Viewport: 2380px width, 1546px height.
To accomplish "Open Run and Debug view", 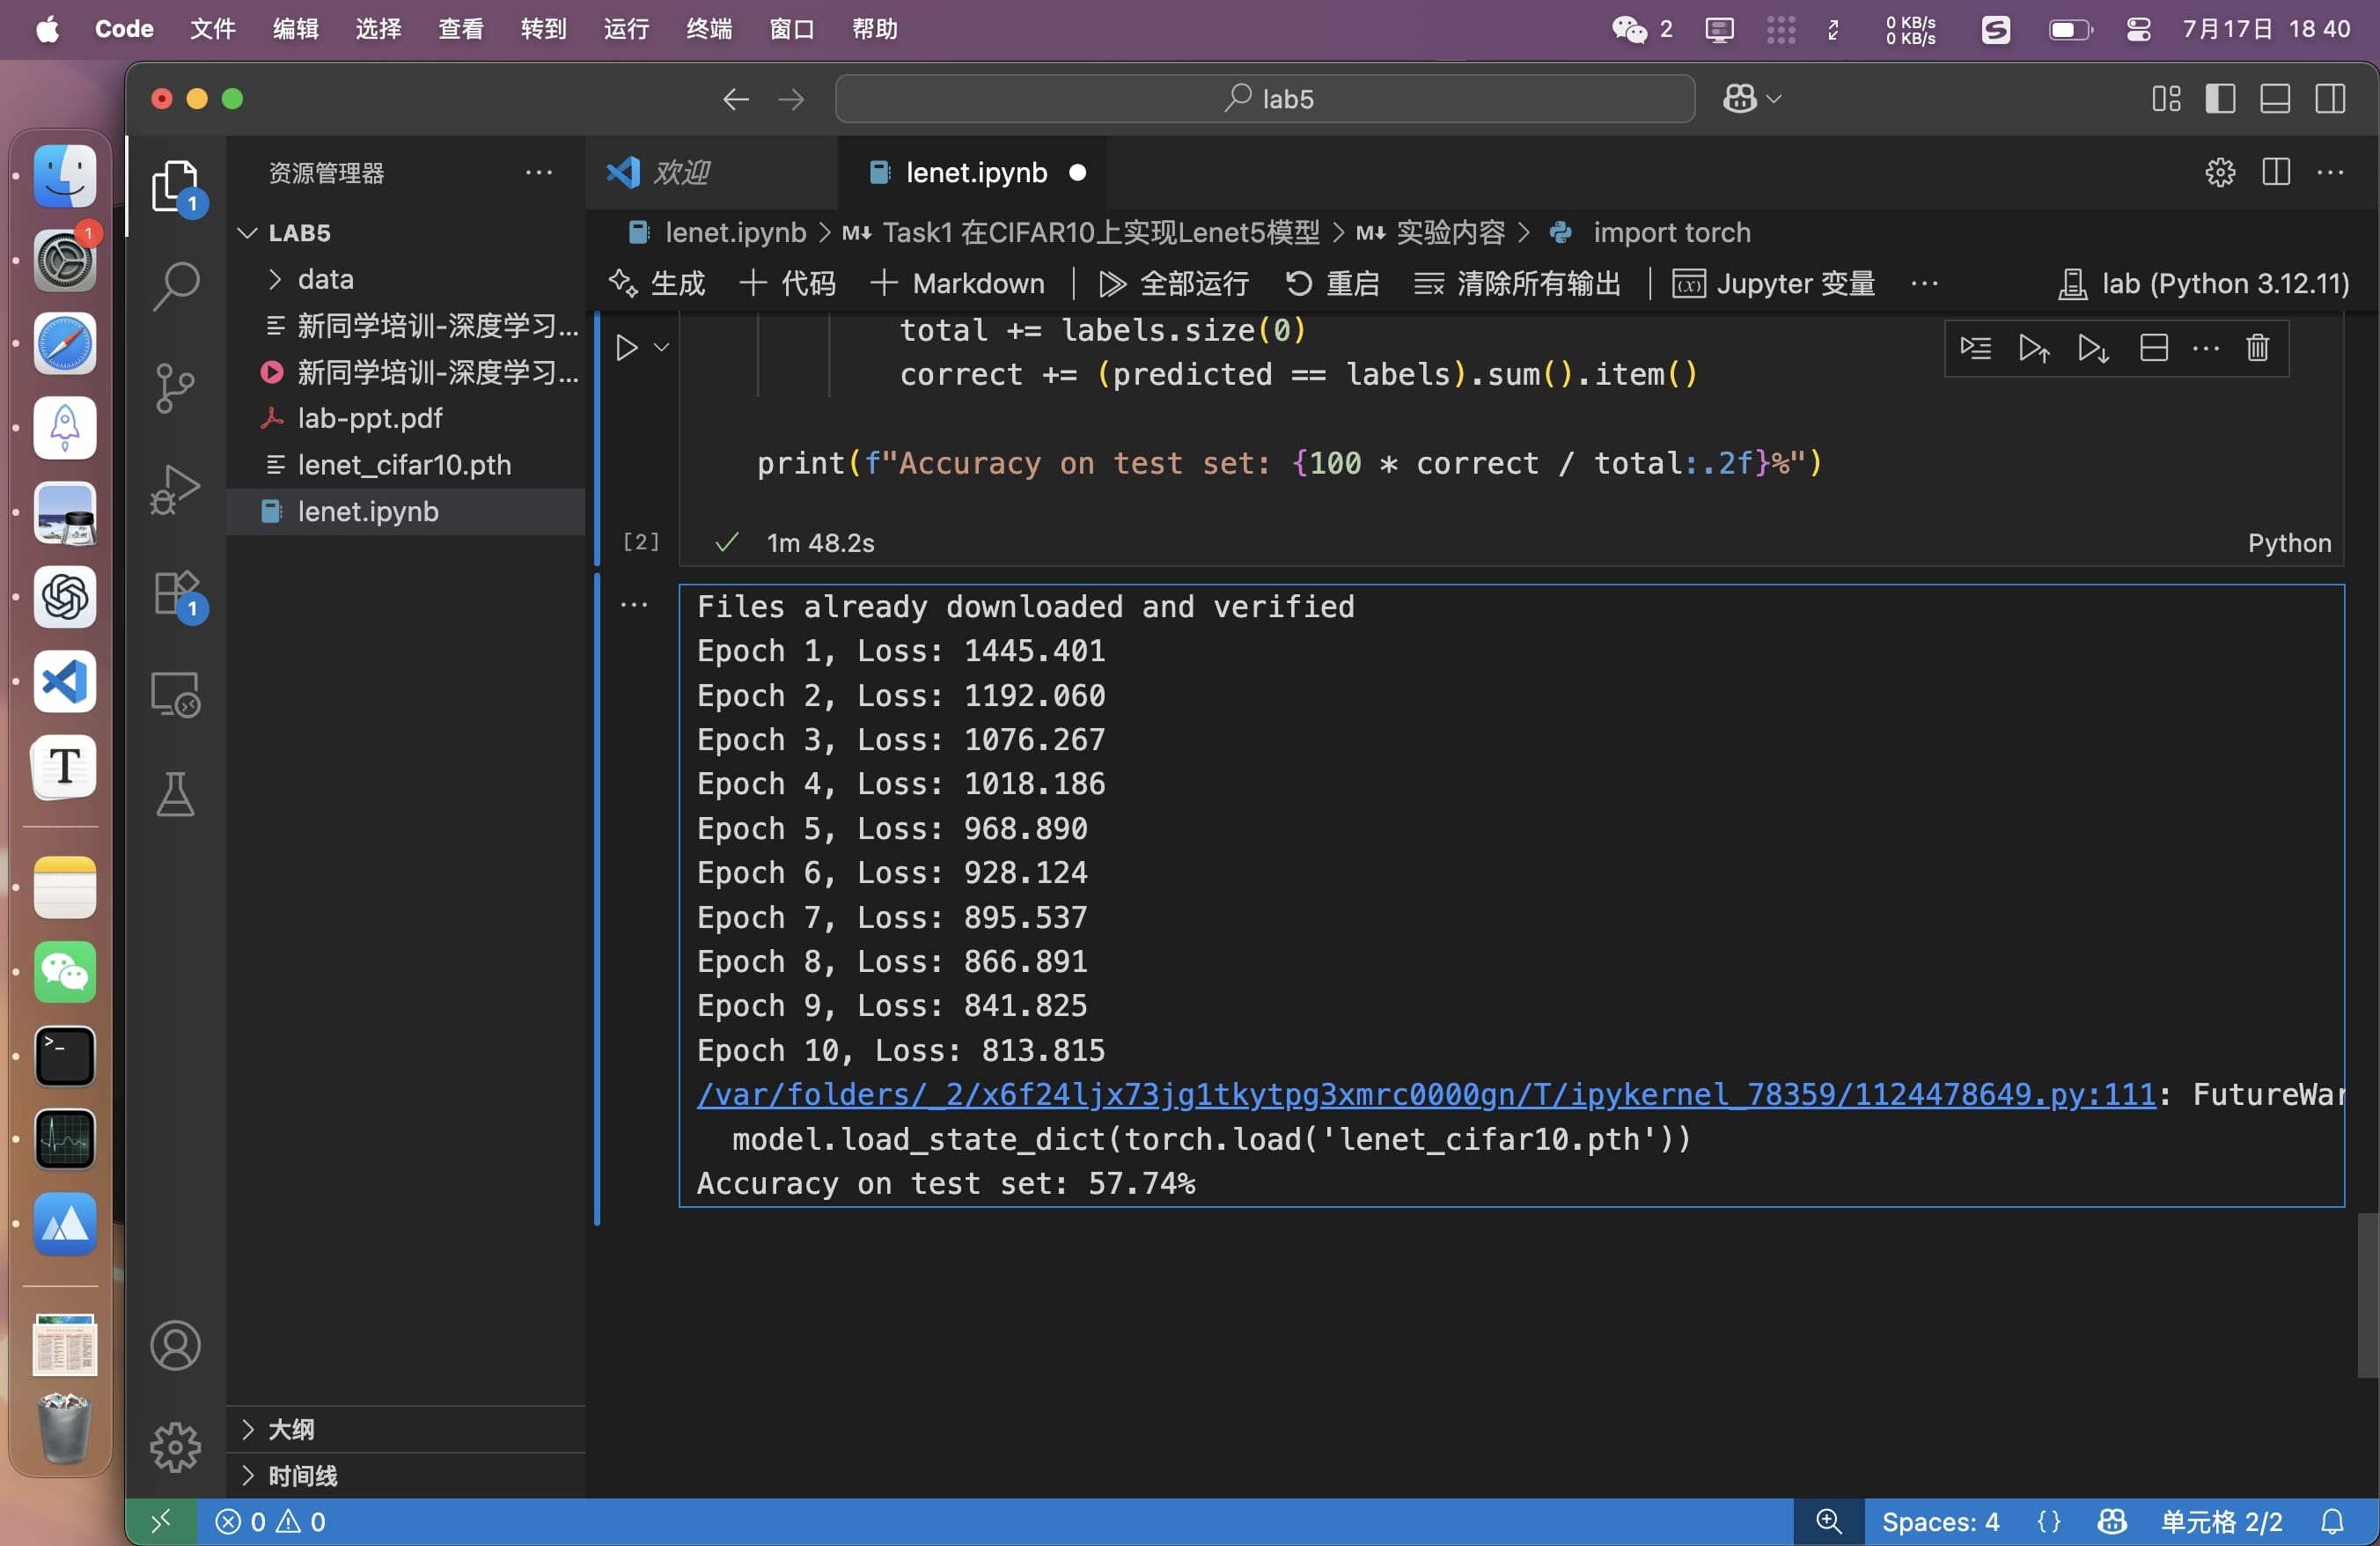I will tap(176, 490).
